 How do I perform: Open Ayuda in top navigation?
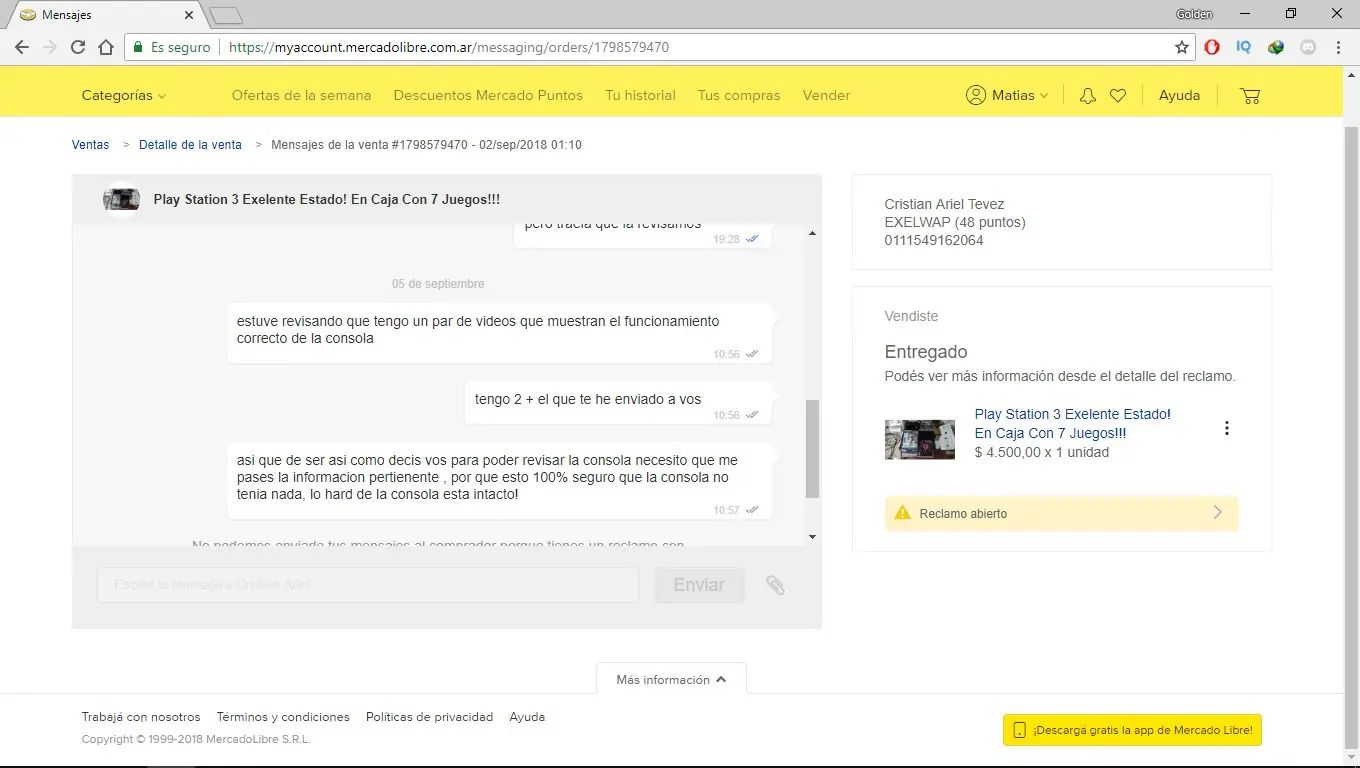[x=1179, y=95]
